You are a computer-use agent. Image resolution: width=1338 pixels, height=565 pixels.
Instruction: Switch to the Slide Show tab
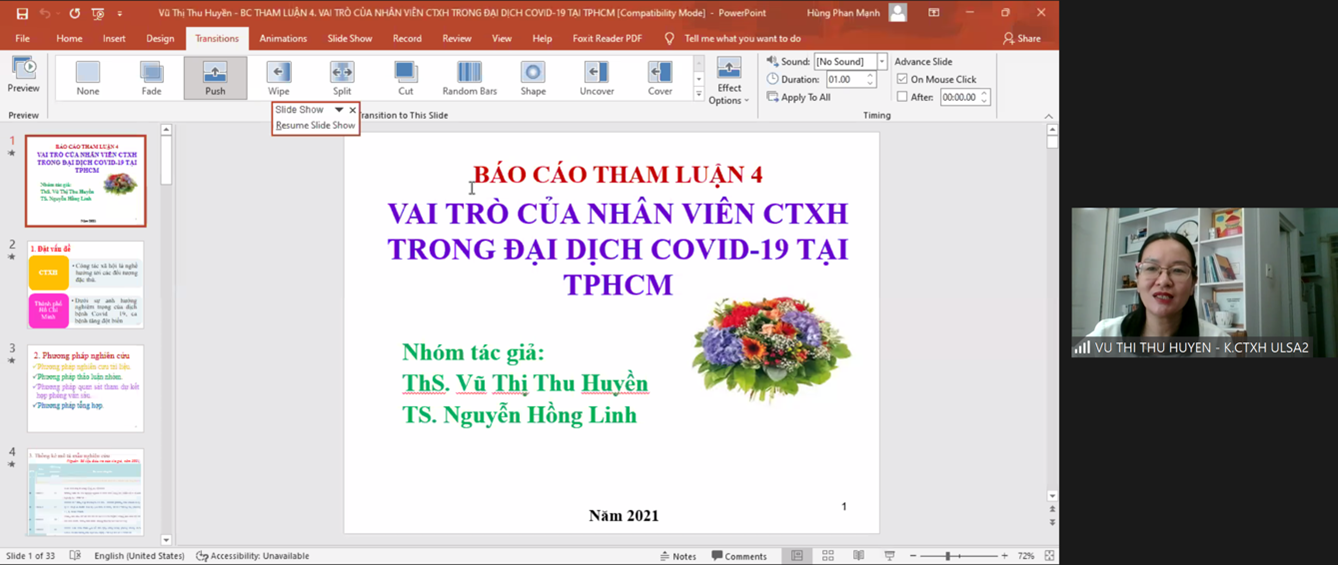pyautogui.click(x=350, y=39)
